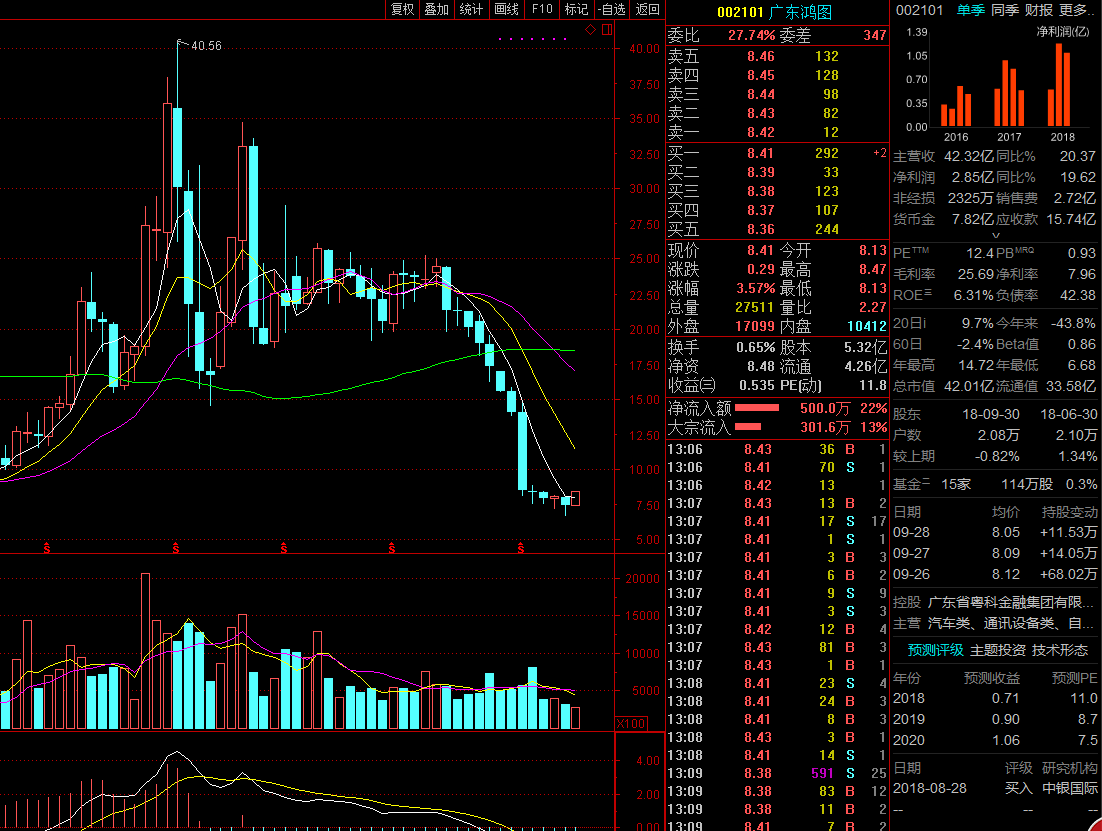Viewport: 1102px width, 831px height.
Task: Open the 画线 drawing tools menu
Action: 506,9
